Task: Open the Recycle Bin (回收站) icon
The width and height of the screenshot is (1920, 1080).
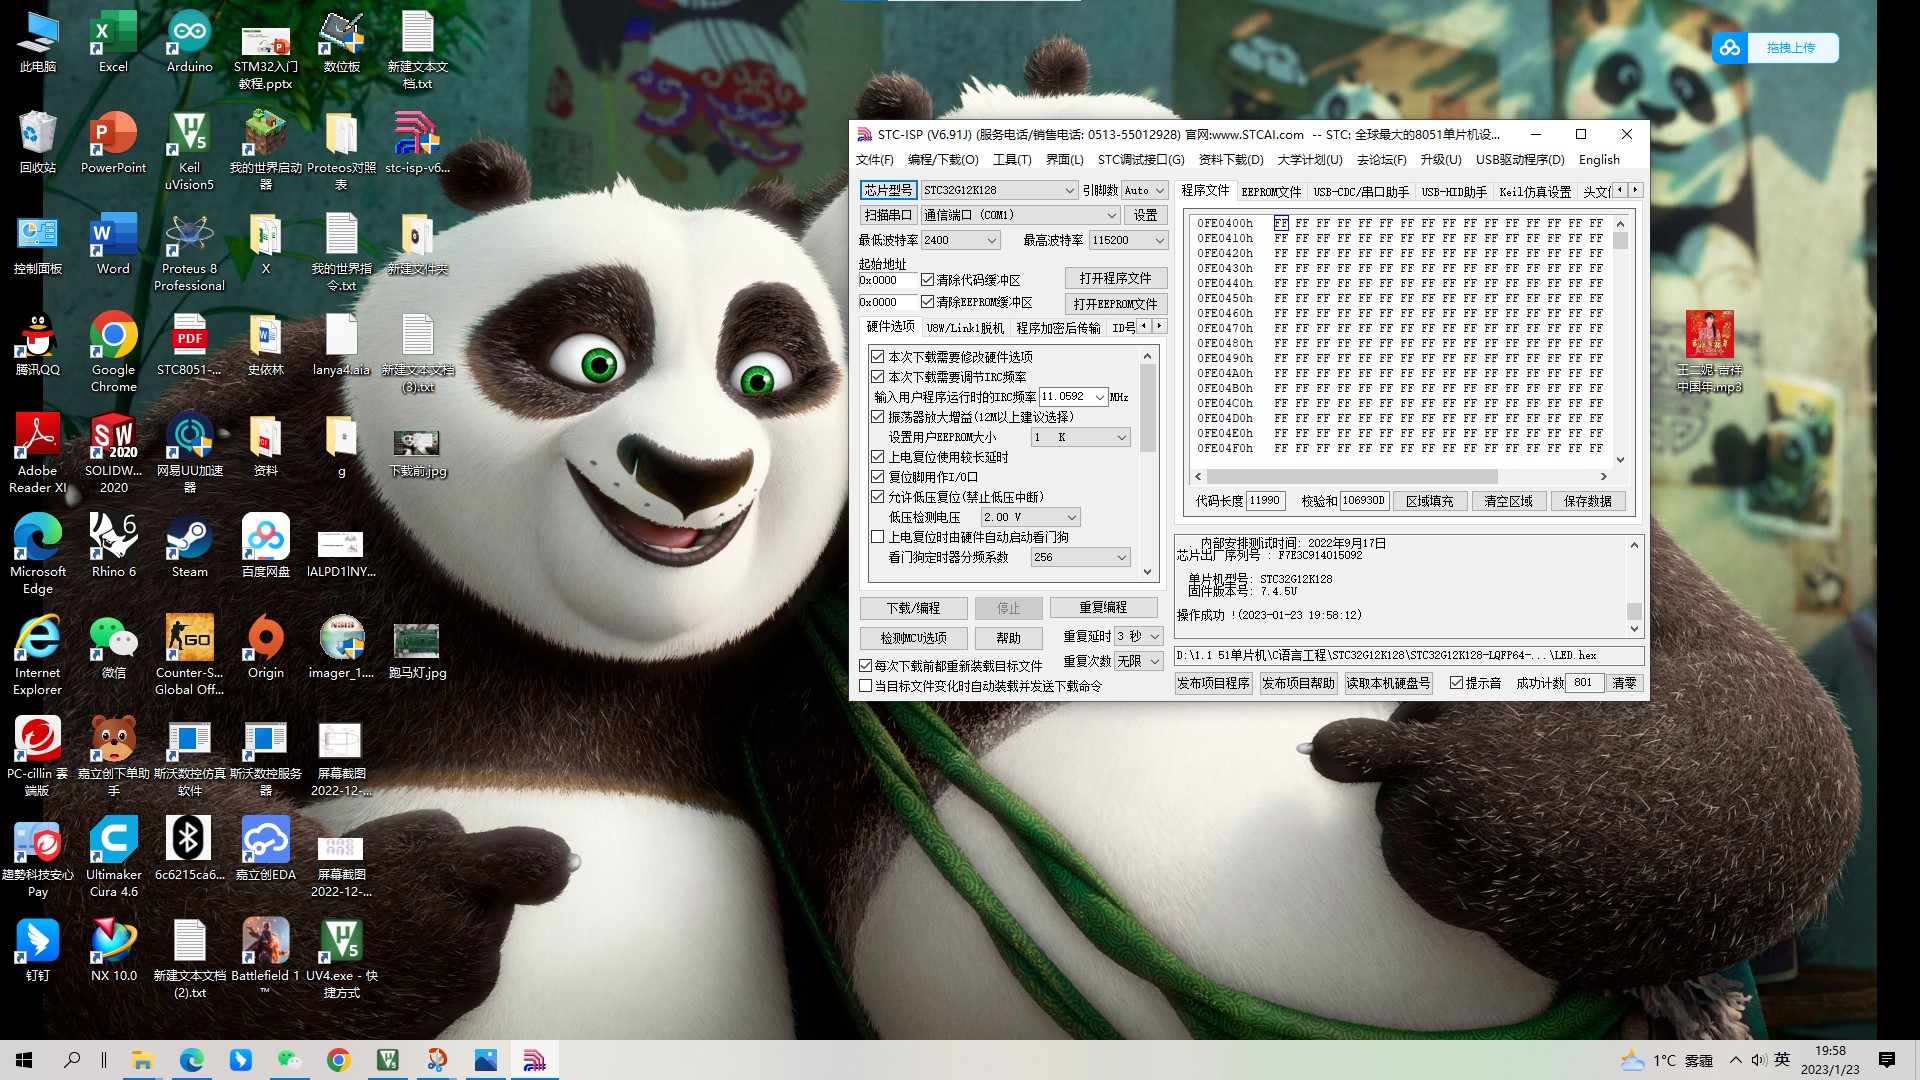Action: point(37,143)
